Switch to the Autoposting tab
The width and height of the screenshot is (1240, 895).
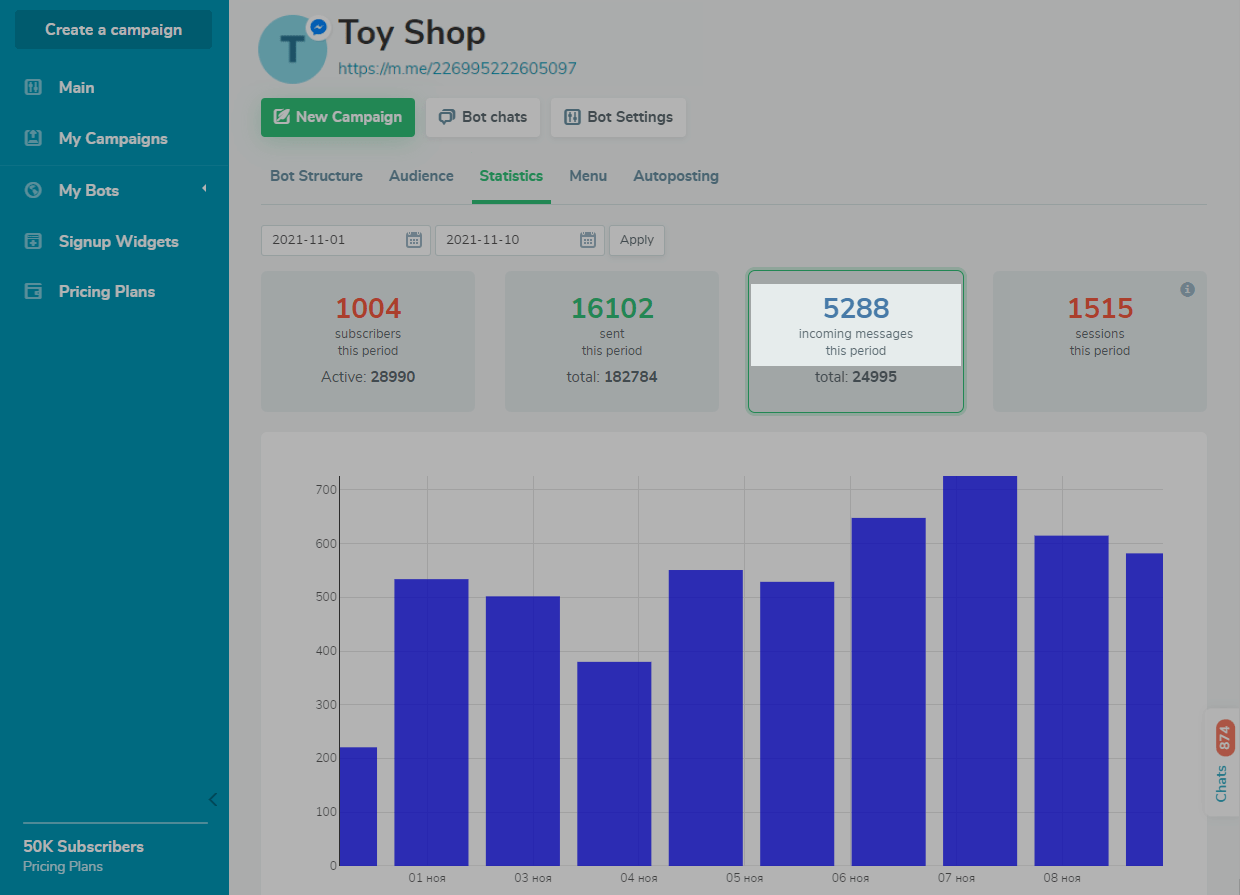[675, 176]
